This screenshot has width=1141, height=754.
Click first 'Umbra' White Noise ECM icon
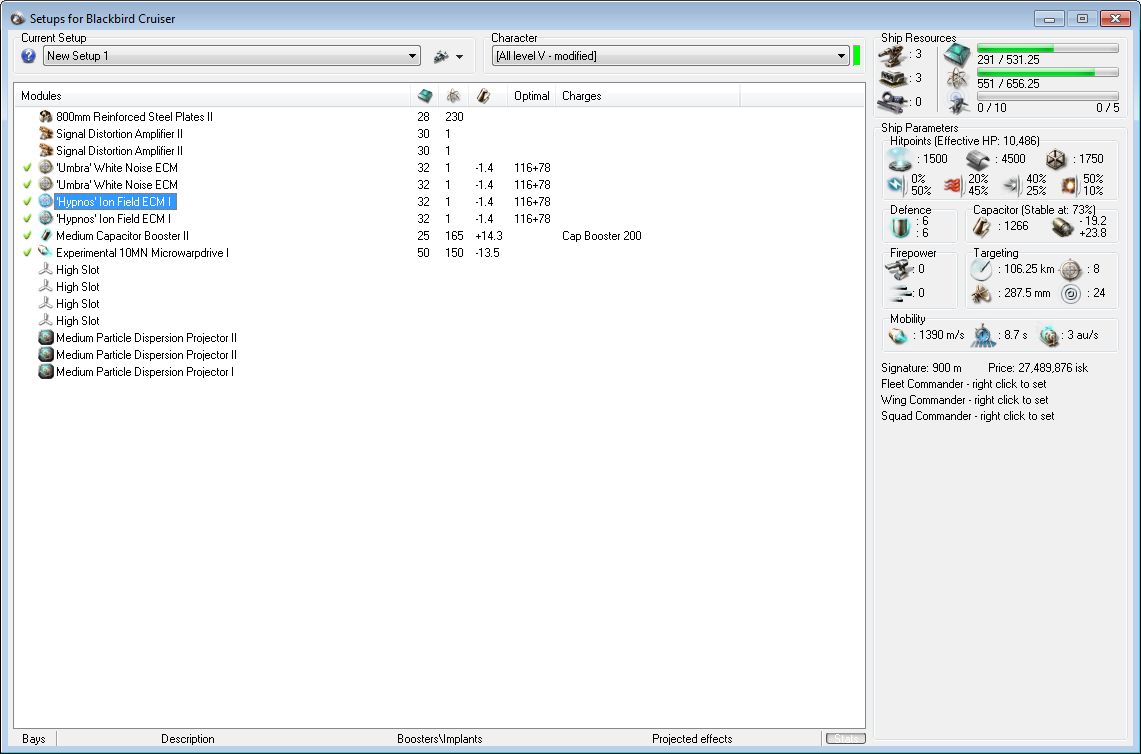46,167
